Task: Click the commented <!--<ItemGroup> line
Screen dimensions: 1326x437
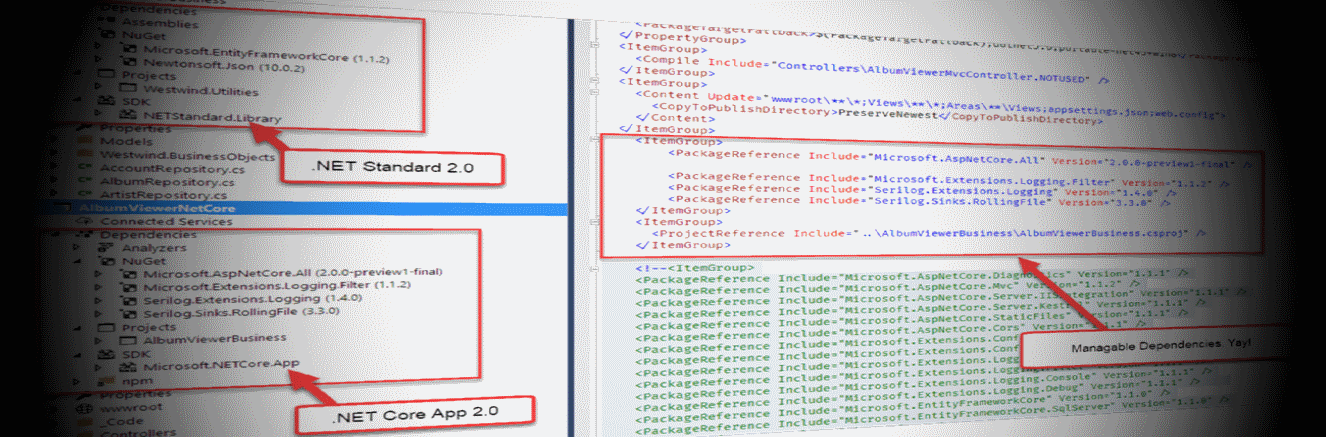Action: [x=695, y=267]
